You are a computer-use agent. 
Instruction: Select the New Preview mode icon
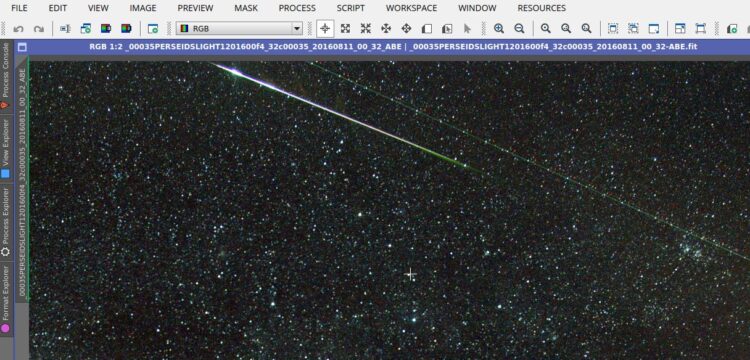(x=427, y=29)
